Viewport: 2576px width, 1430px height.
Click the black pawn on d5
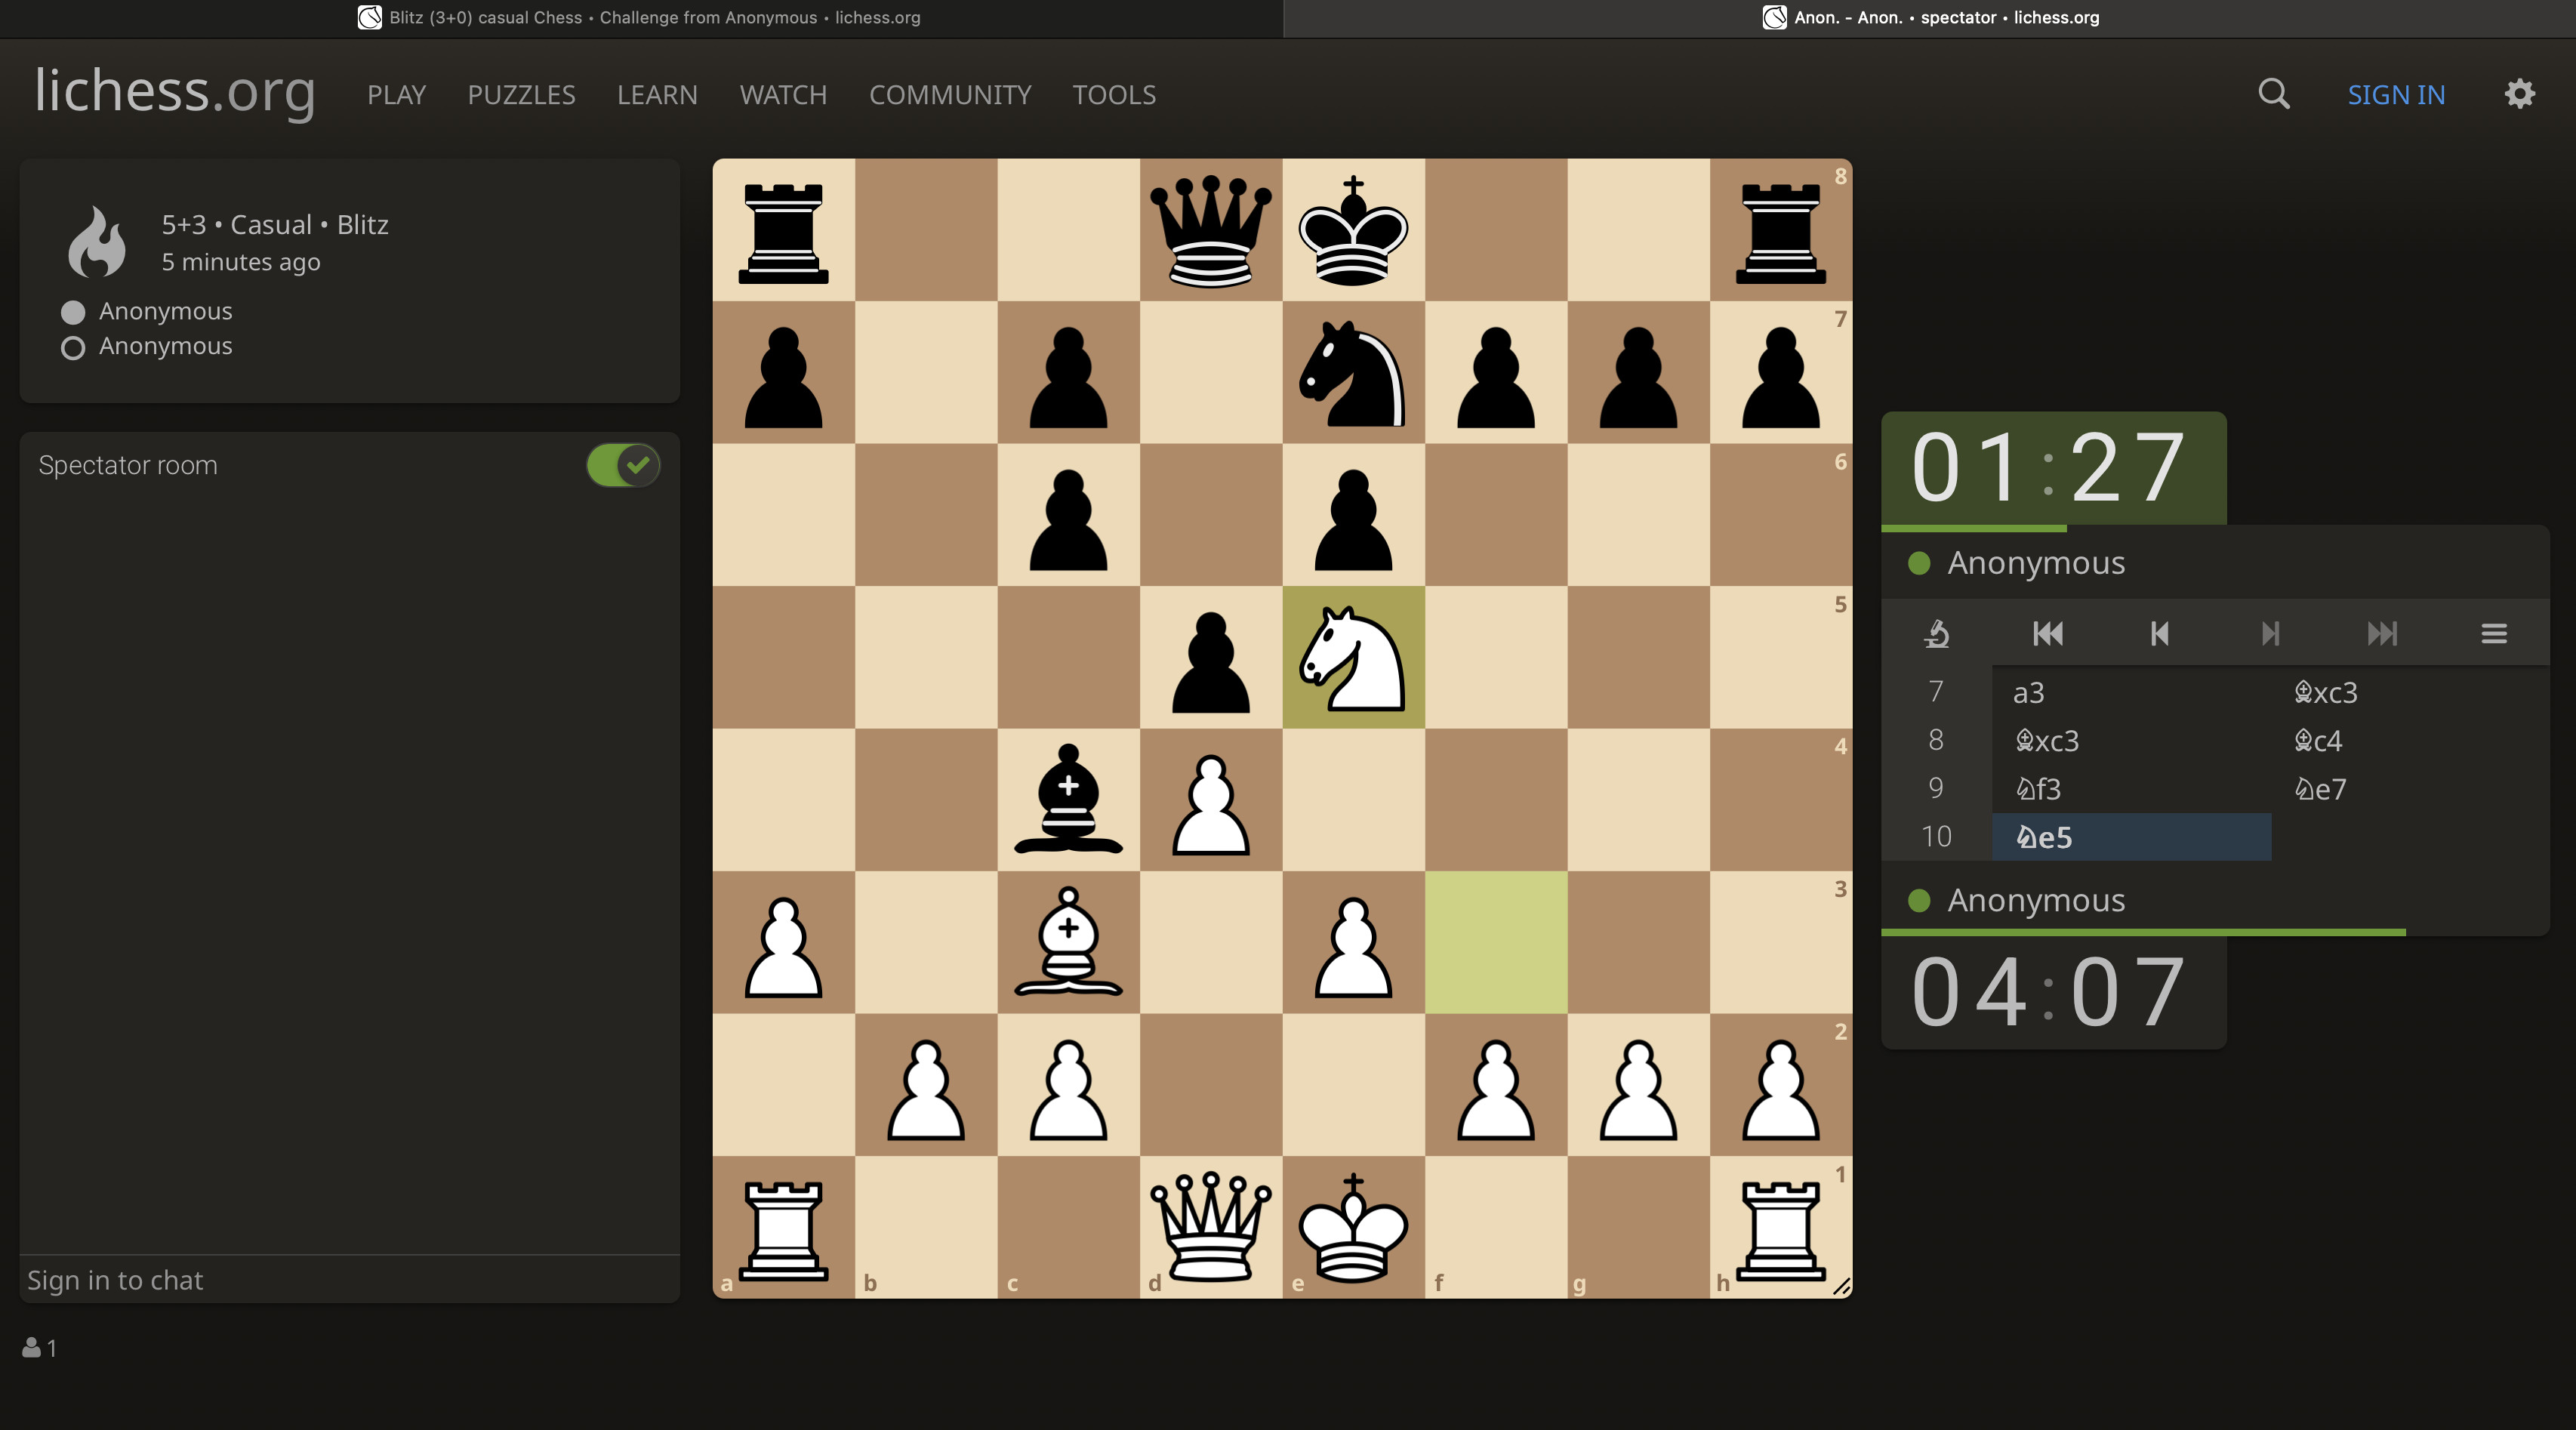coord(1211,657)
